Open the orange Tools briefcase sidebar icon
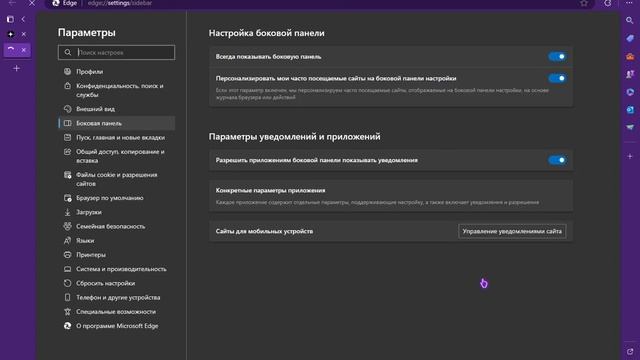640x360 pixels. [x=630, y=56]
